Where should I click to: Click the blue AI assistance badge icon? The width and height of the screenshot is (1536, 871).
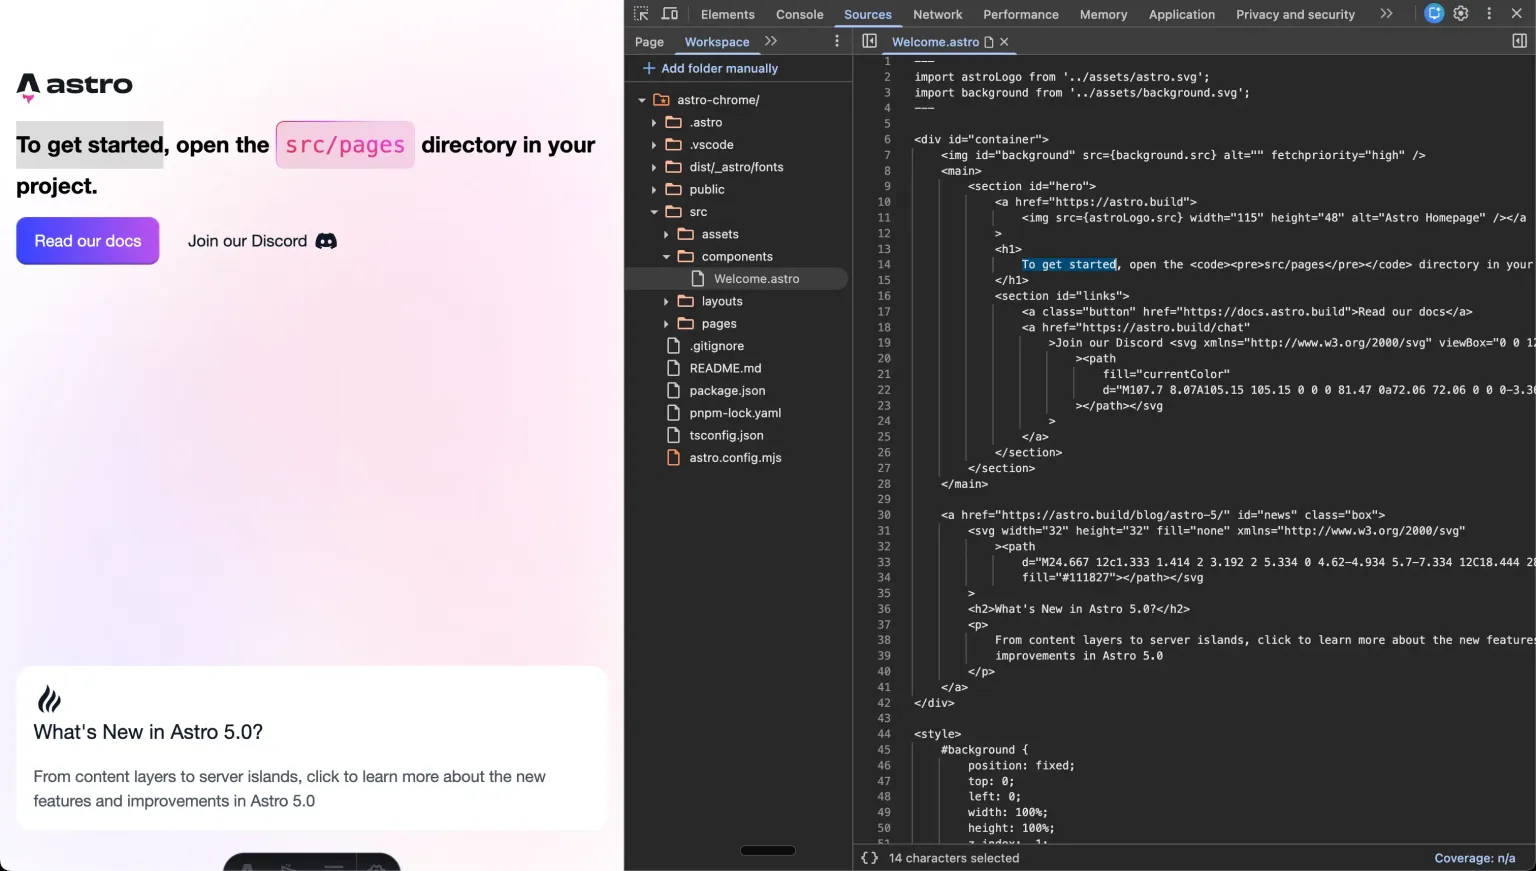point(1434,14)
